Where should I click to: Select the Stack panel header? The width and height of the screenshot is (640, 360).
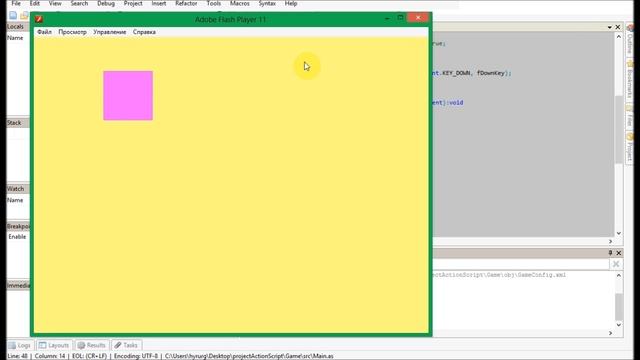[18, 123]
